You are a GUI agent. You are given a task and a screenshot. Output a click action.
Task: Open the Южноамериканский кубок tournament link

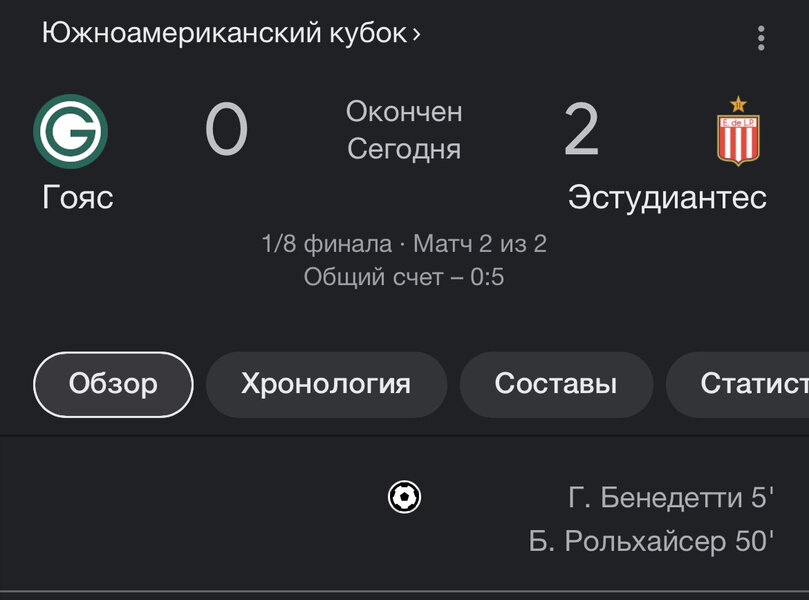(223, 33)
